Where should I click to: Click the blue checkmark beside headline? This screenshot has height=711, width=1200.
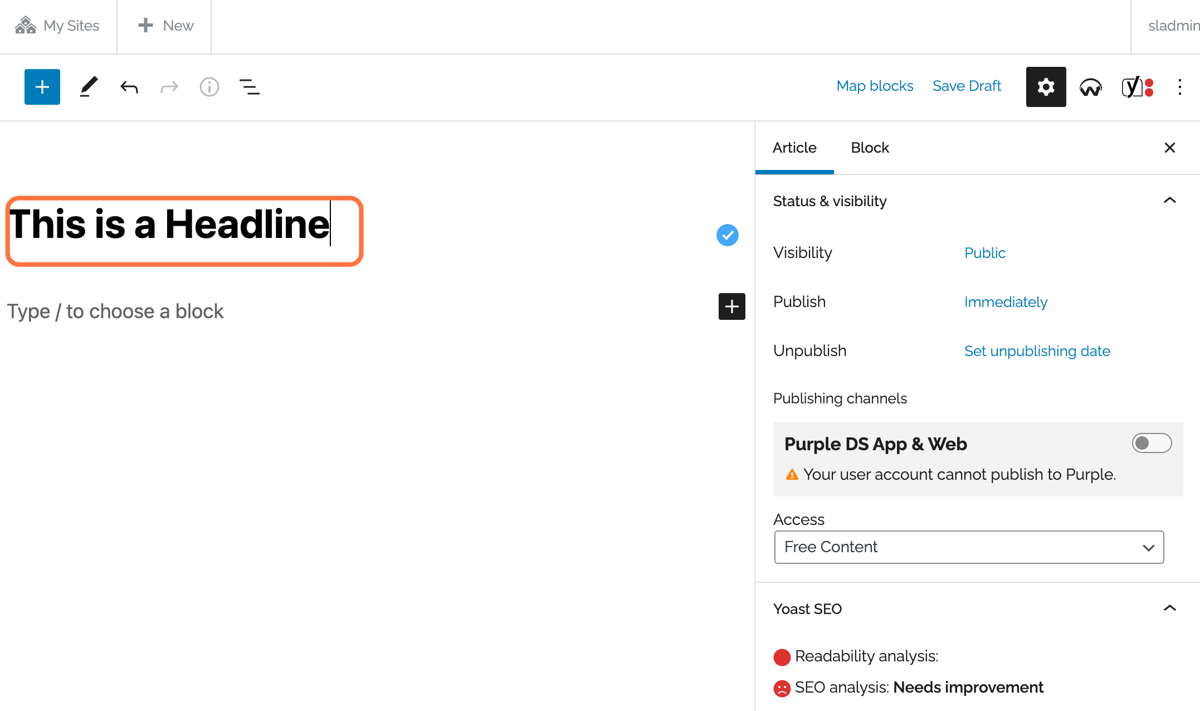(727, 235)
